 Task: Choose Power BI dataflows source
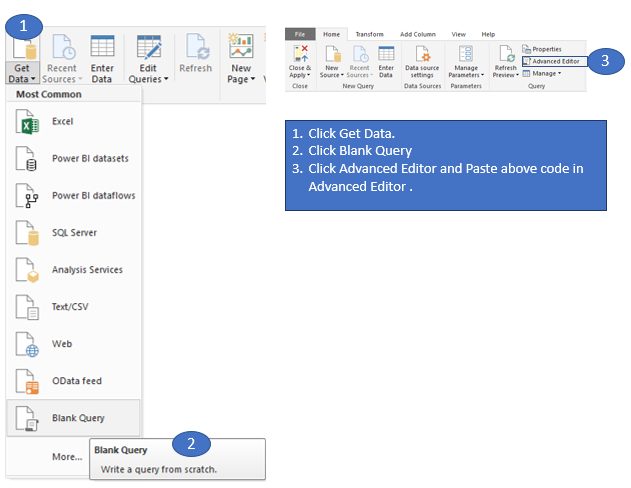coord(73,196)
